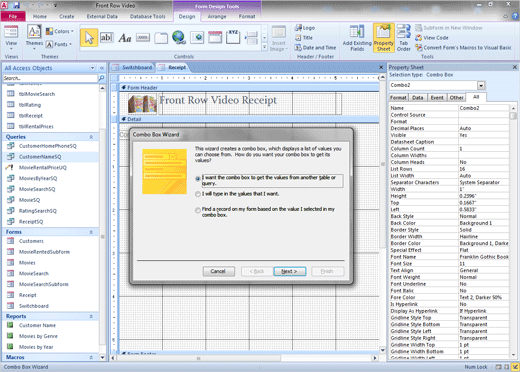Open the MovieRentalPriceUQ update query
Image resolution: width=520 pixels, height=372 pixels.
point(42,167)
